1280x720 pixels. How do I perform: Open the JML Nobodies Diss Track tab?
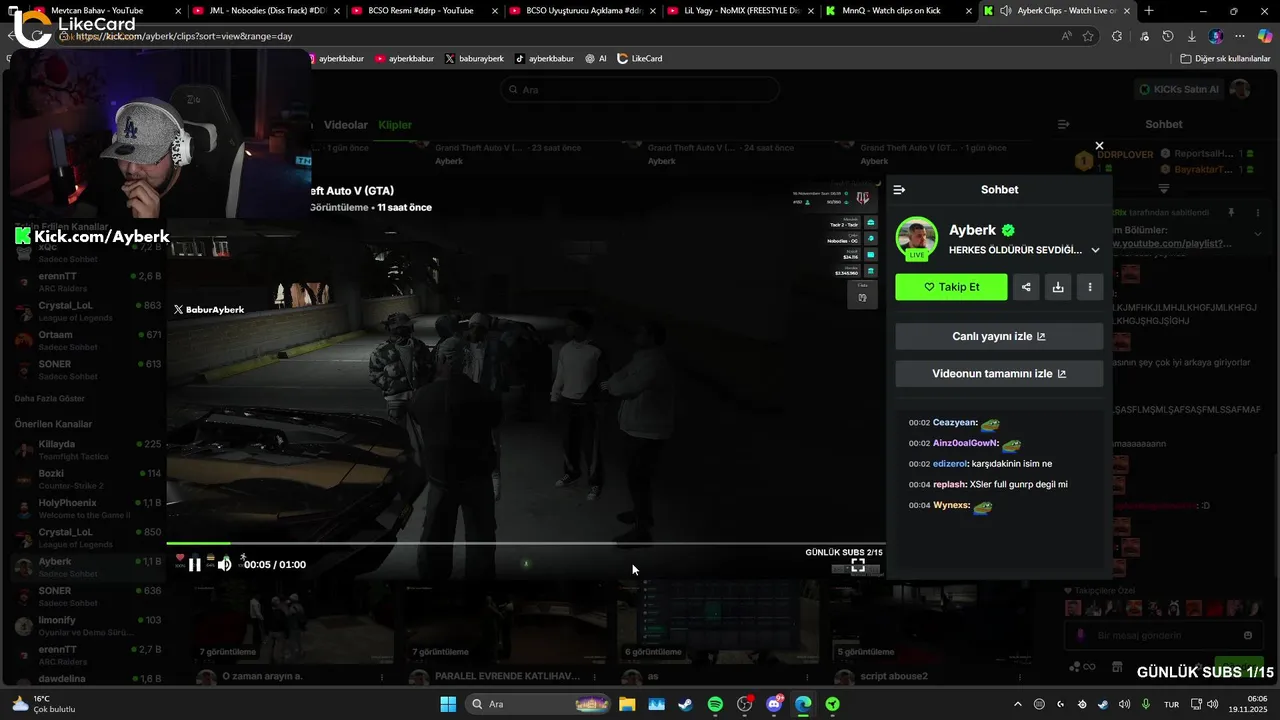(x=266, y=11)
